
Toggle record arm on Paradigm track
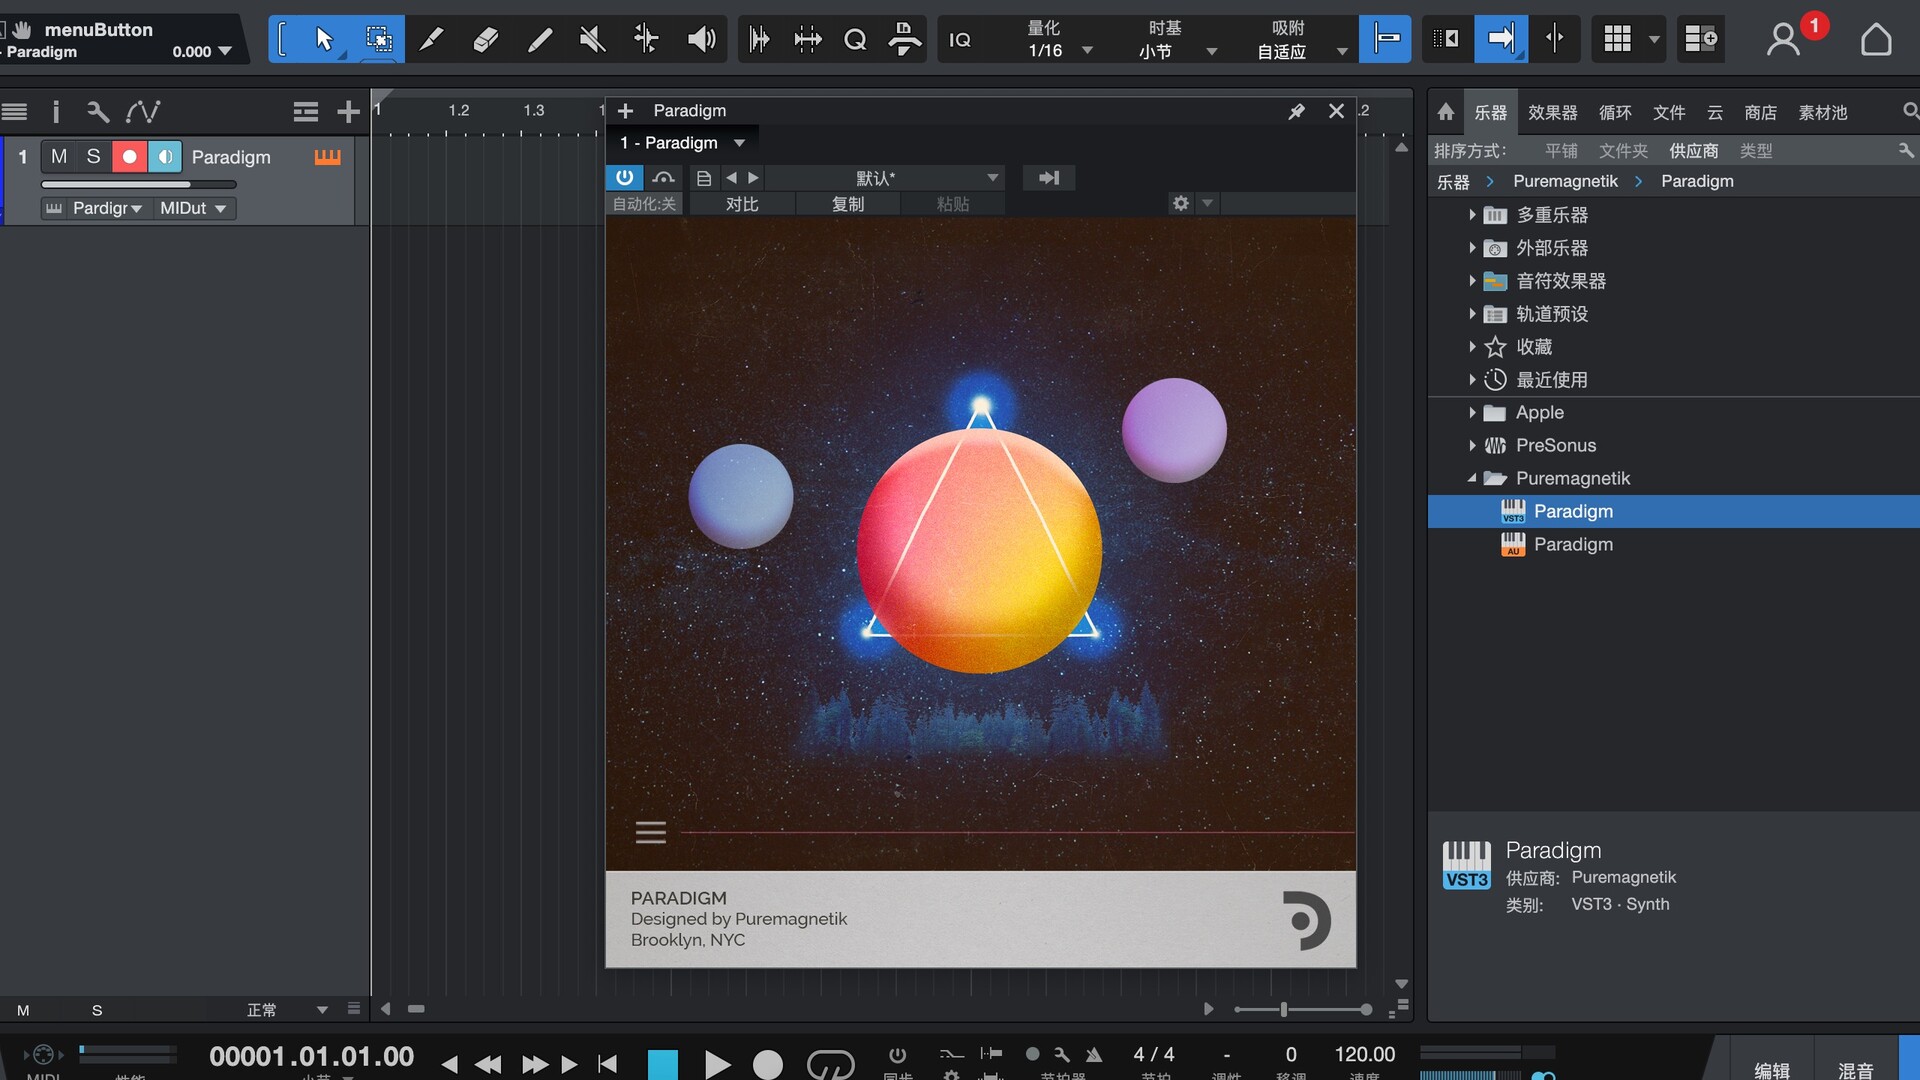[x=129, y=157]
